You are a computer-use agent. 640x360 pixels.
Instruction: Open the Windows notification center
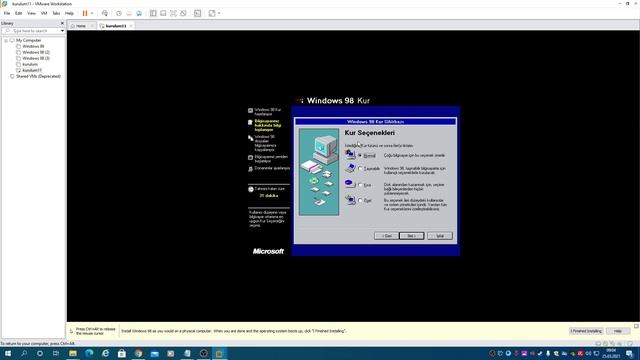pyautogui.click(x=629, y=353)
